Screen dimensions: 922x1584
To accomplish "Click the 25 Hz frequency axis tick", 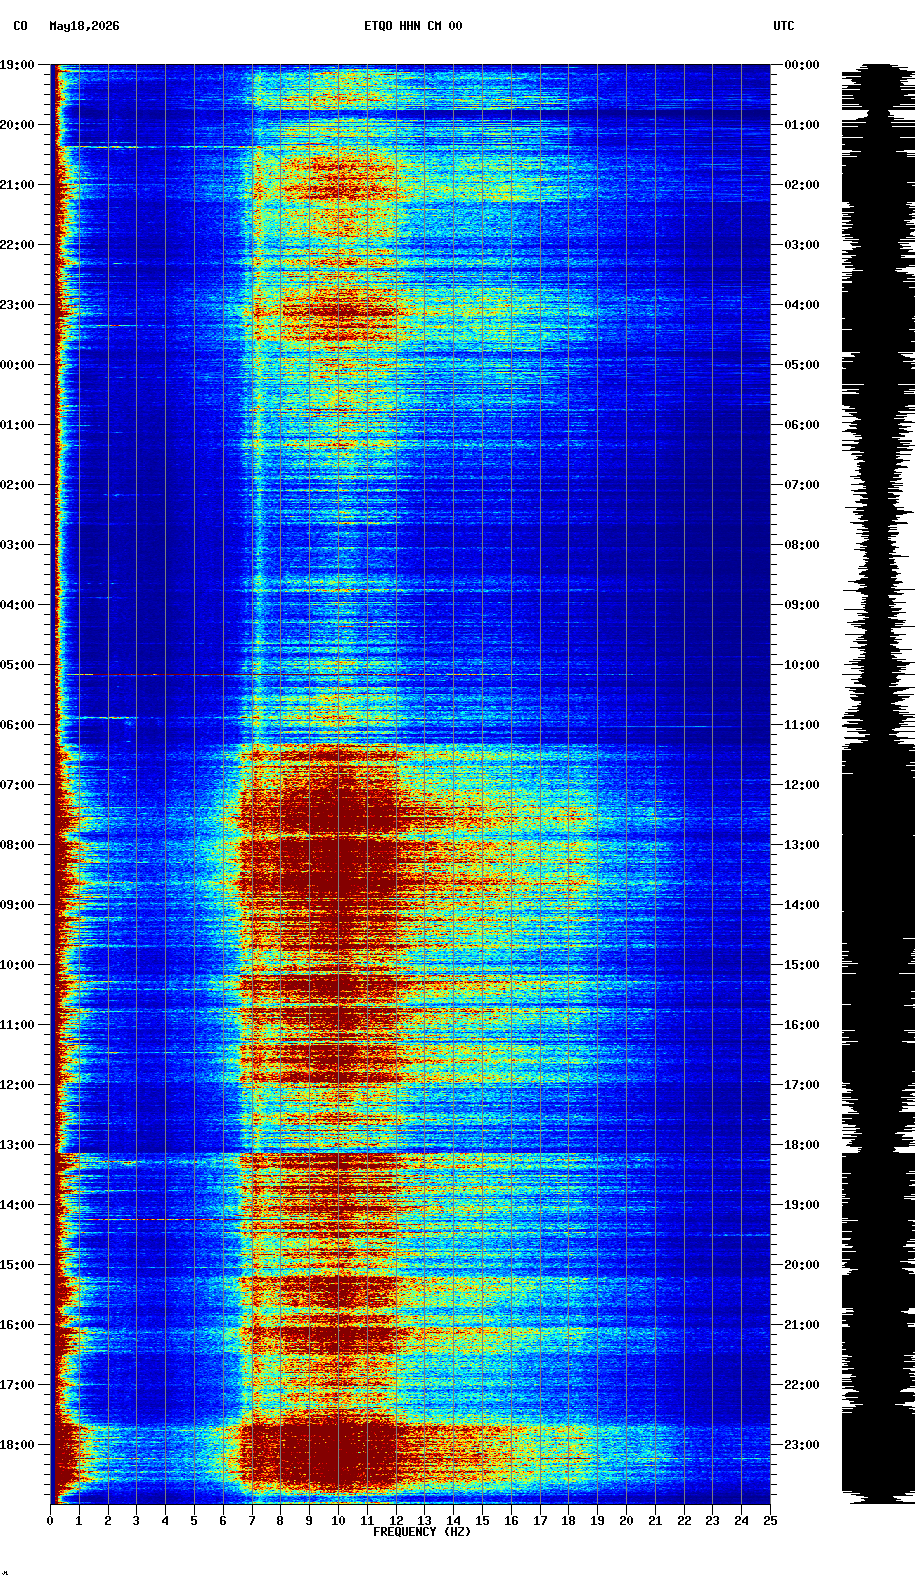I will point(770,1521).
